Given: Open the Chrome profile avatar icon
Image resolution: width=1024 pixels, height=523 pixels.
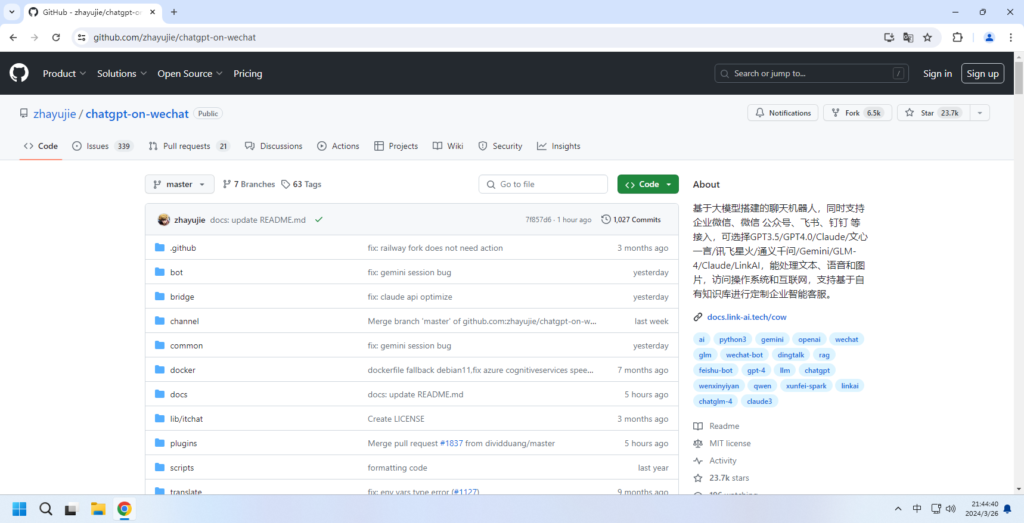Looking at the screenshot, I should [989, 37].
